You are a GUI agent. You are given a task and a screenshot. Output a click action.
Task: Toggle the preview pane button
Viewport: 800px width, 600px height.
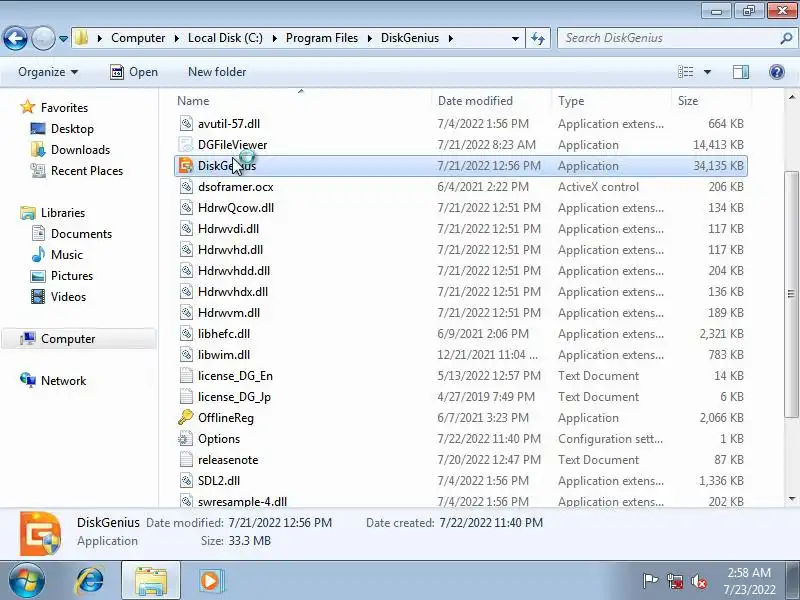coord(741,72)
